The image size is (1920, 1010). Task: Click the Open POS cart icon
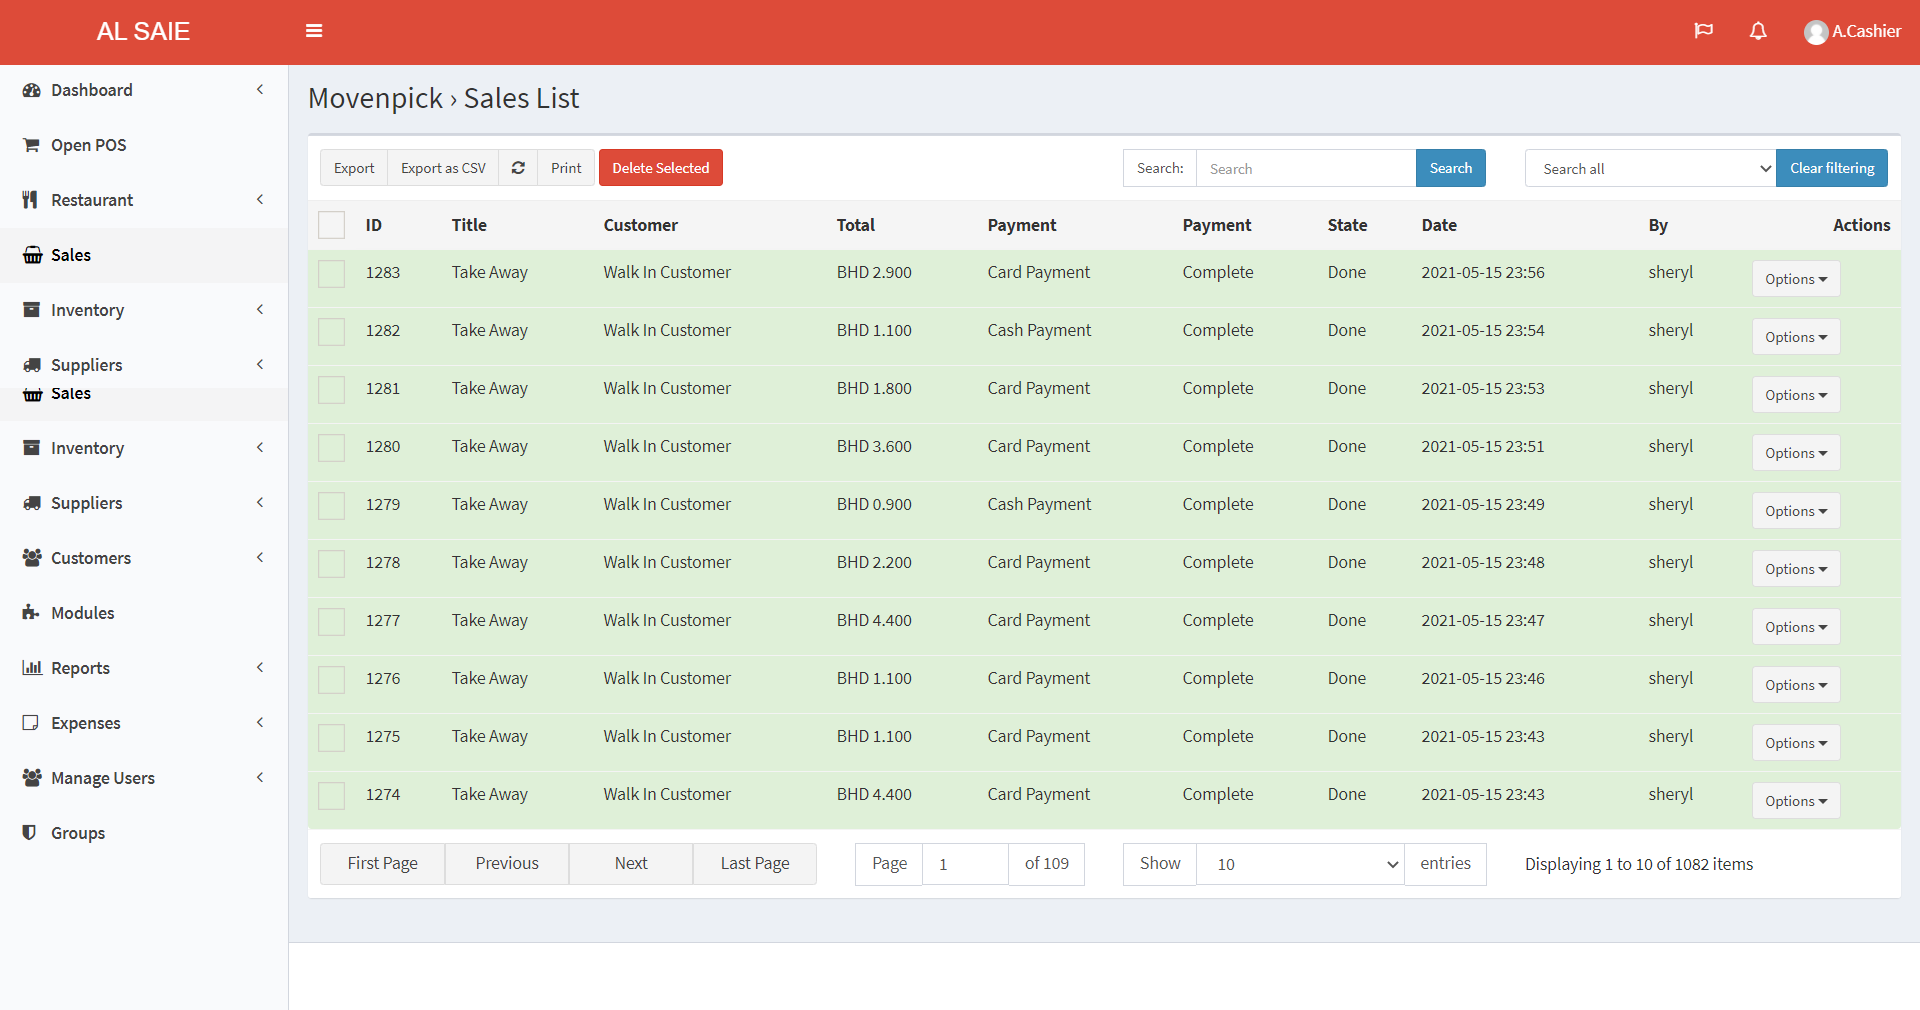(x=31, y=145)
